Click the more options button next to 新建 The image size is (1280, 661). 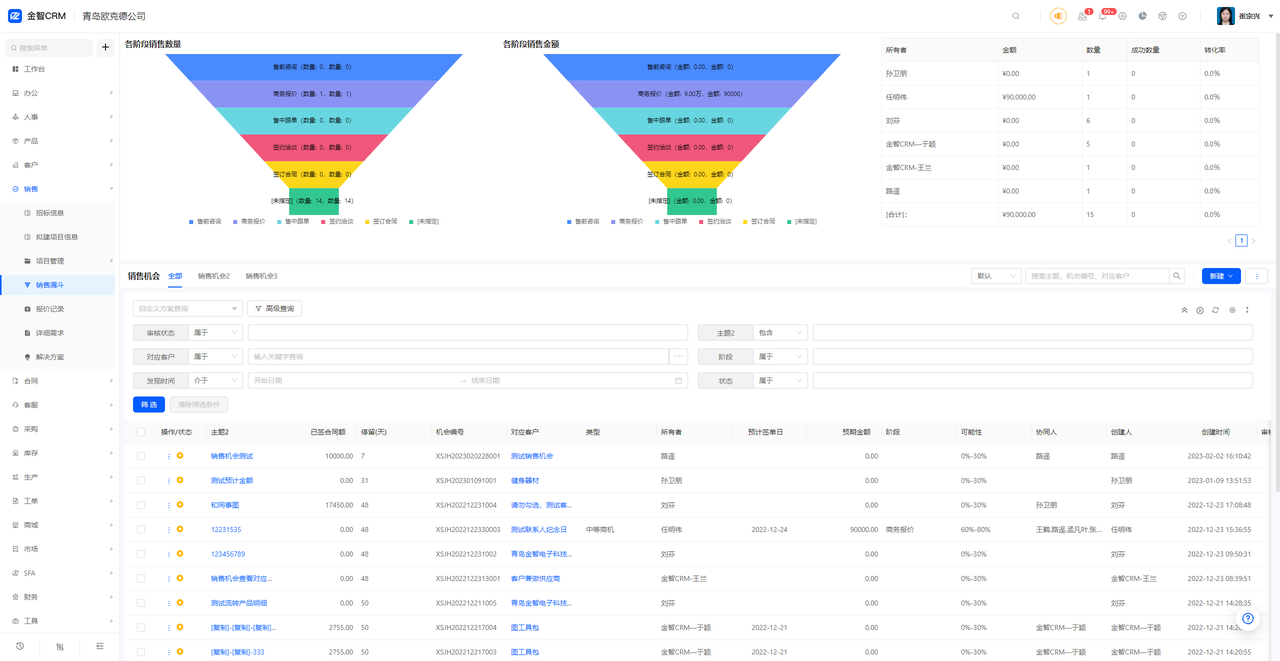[1257, 276]
